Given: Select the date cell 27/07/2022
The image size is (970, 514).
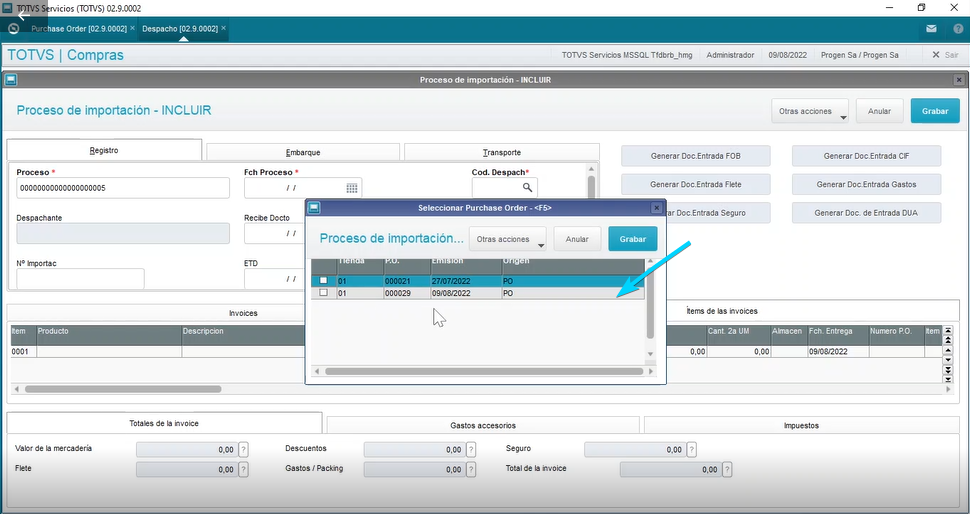Looking at the screenshot, I should (x=466, y=281).
